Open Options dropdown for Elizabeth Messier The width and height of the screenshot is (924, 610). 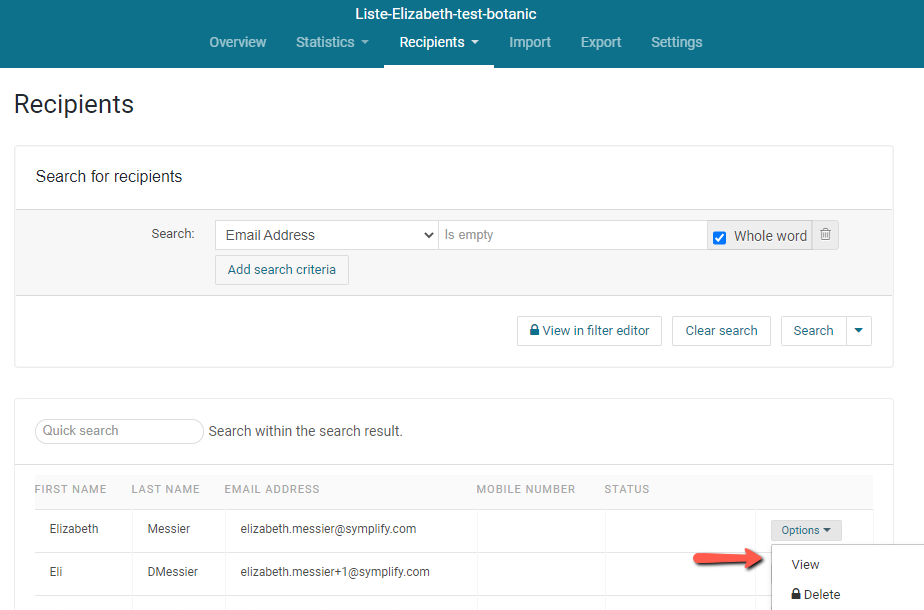(805, 530)
